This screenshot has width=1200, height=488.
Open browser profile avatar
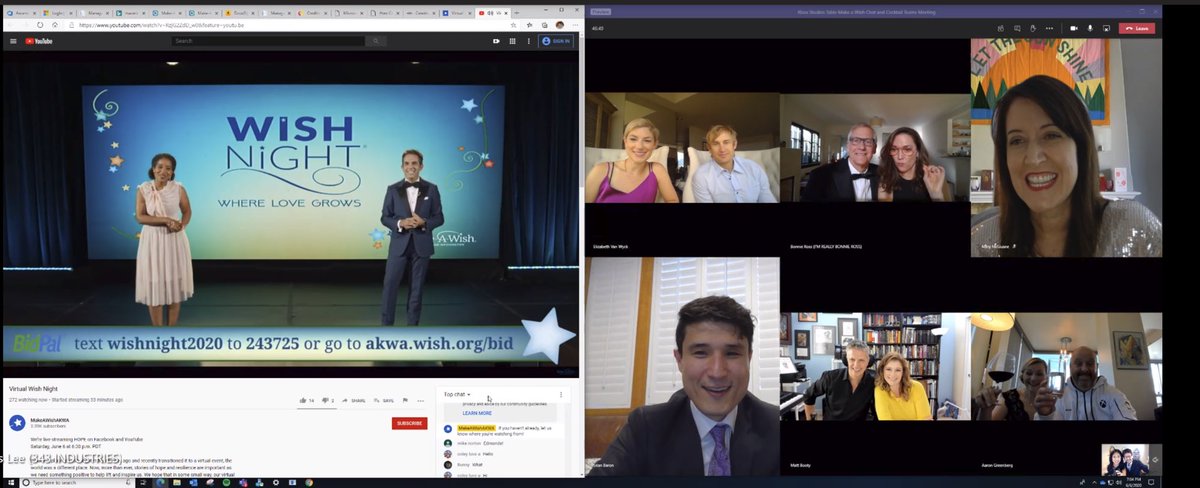(559, 24)
